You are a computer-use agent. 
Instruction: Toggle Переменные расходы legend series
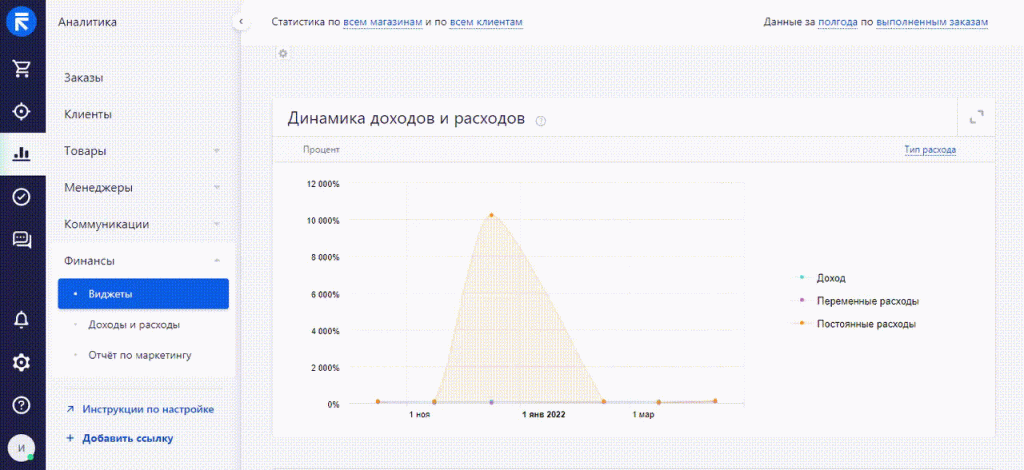click(x=866, y=301)
